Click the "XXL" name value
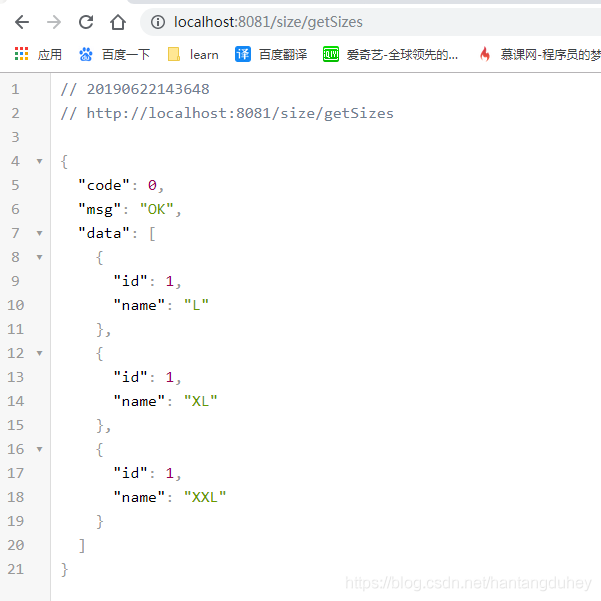601x601 pixels. (x=205, y=497)
